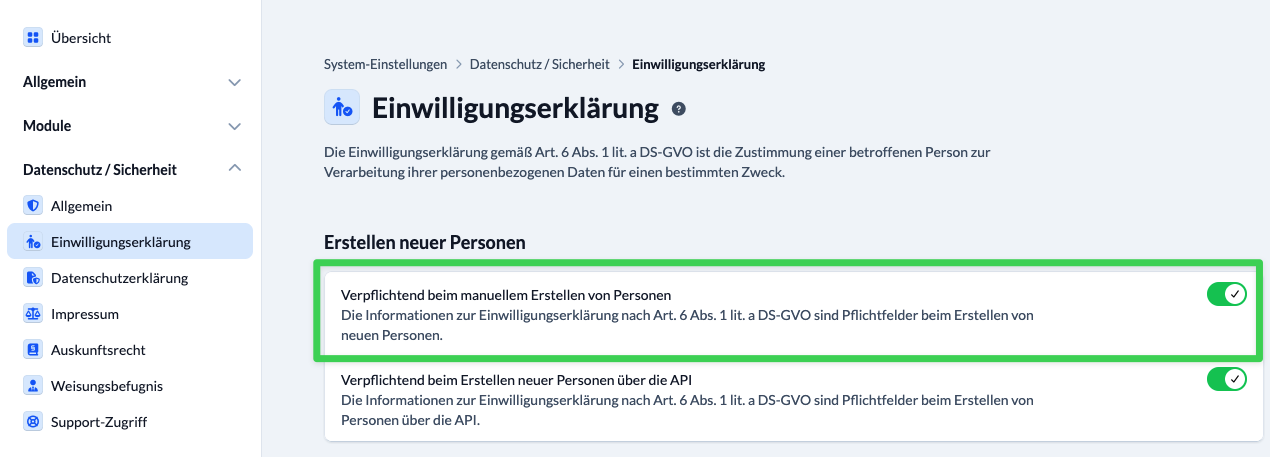Go to System-Einstellungen breadcrumb
Viewport: 1270px width, 457px height.
tap(386, 64)
